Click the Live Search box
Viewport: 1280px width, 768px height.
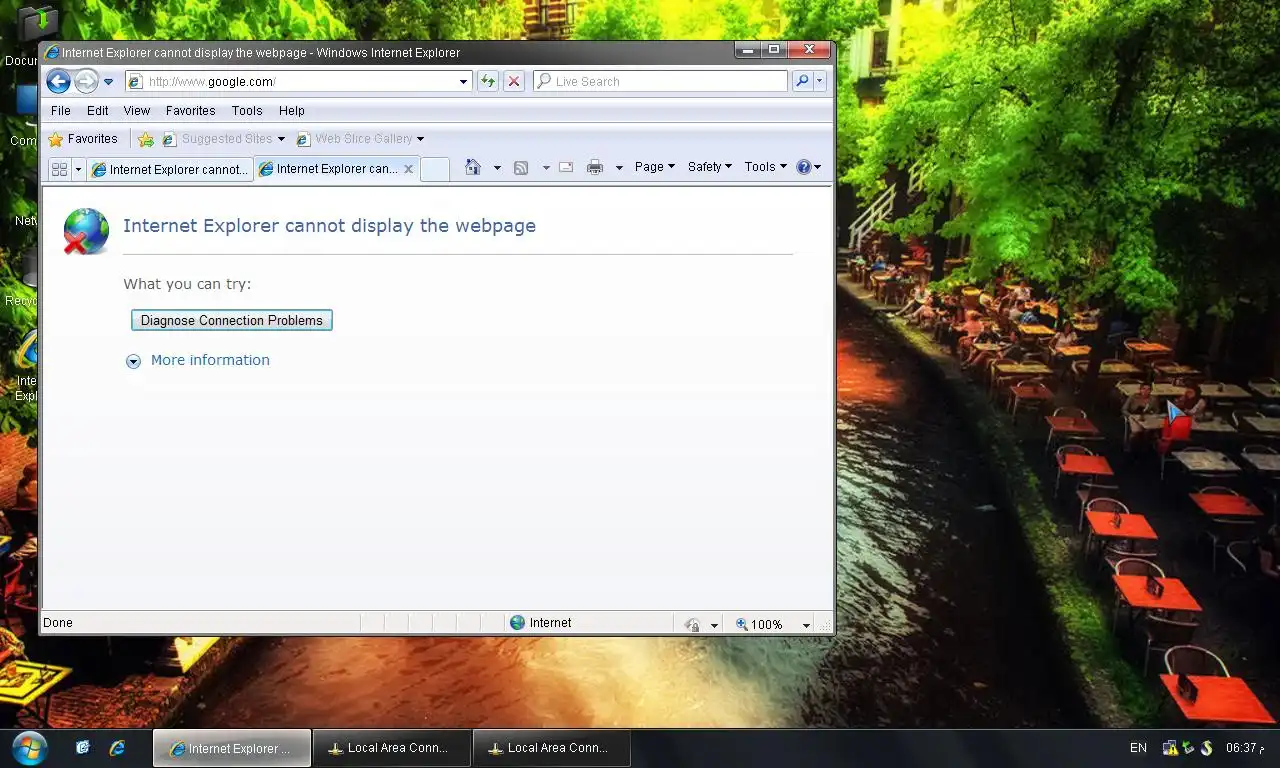pos(660,82)
